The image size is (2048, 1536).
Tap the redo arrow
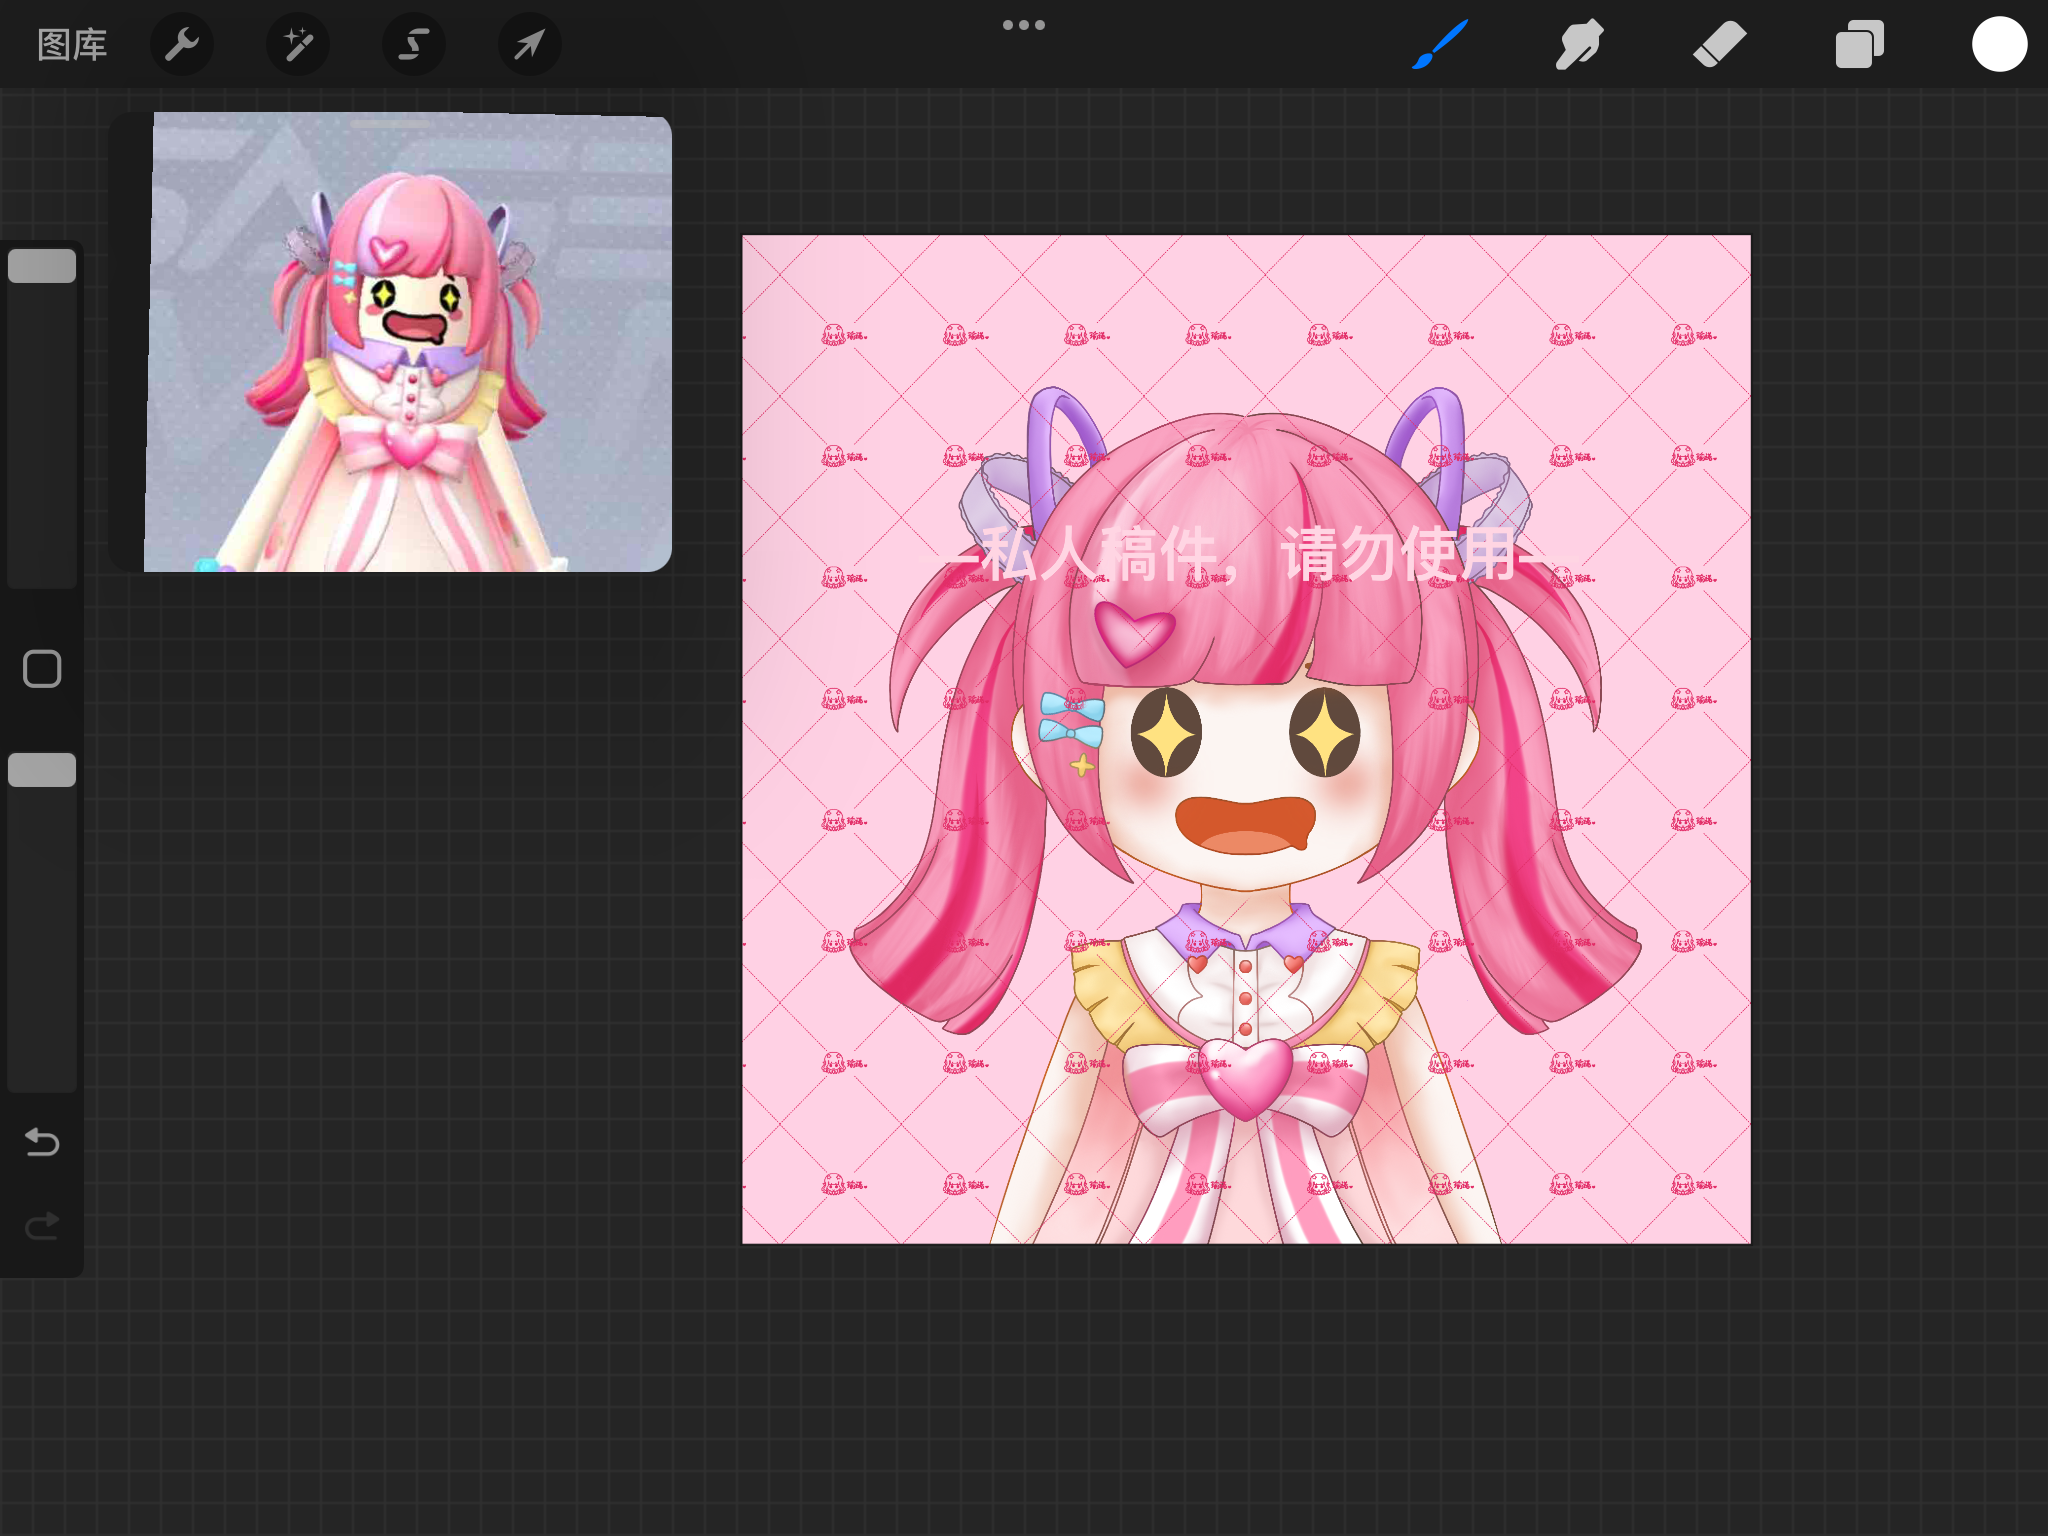coord(42,1226)
